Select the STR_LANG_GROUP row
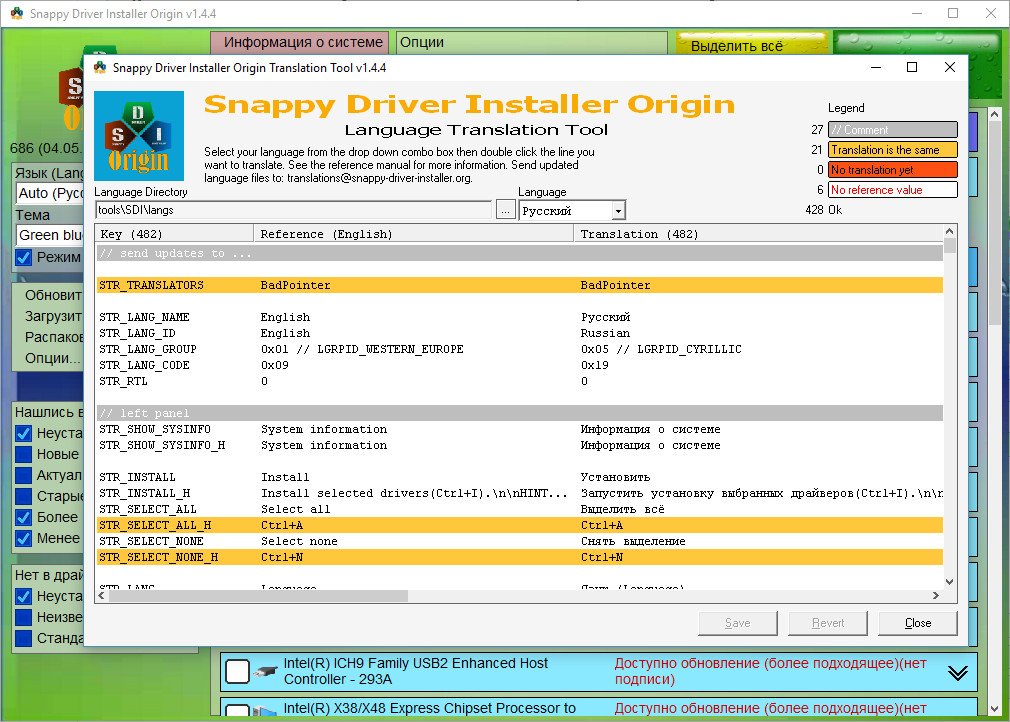The height and width of the screenshot is (722, 1010). click(x=520, y=349)
